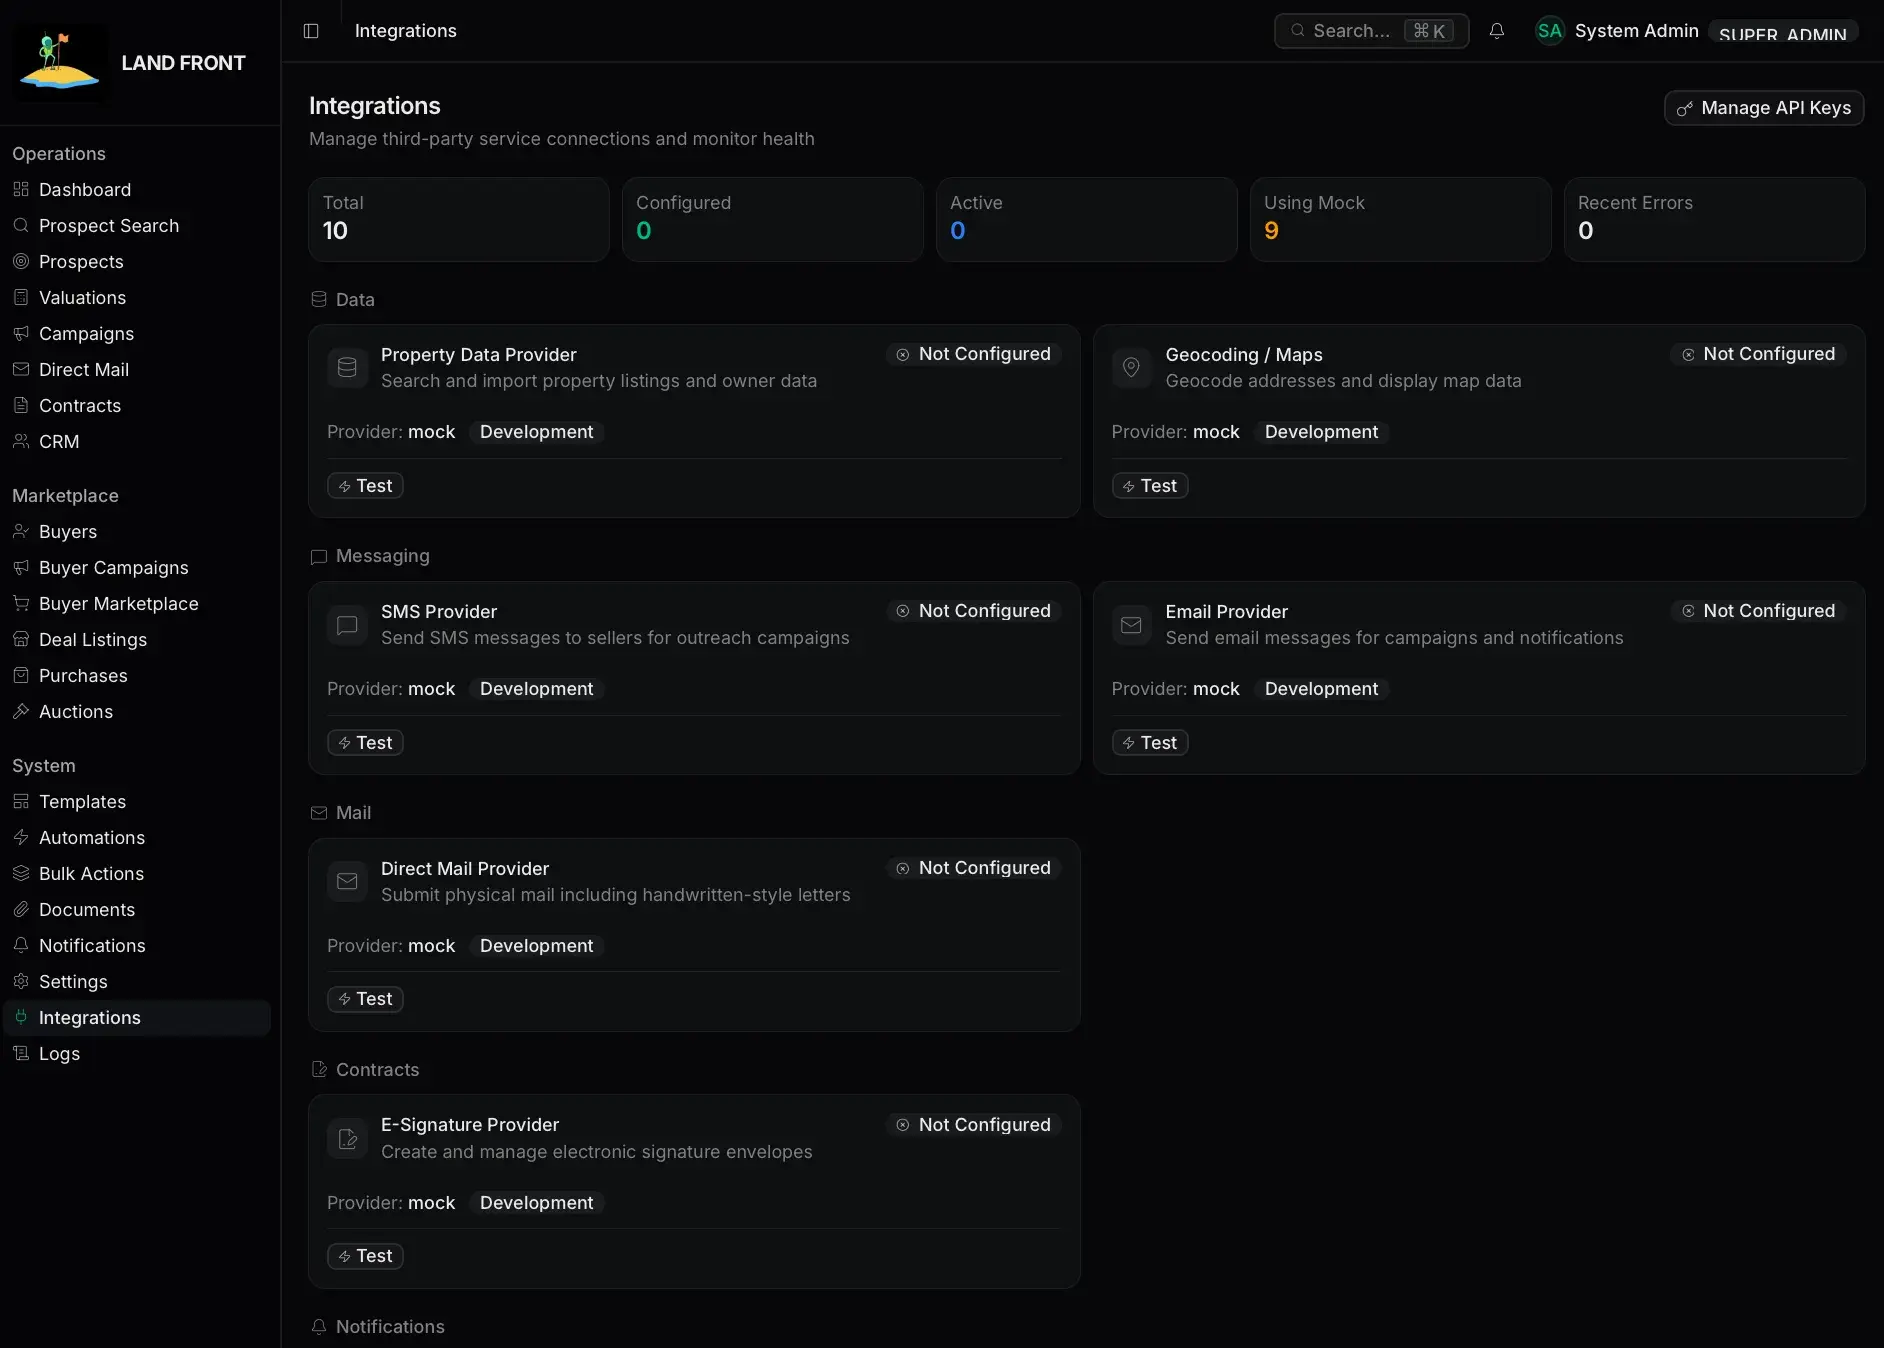Screen dimensions: 1884x1348
Task: Navigate to Documents
Action: (137, 910)
